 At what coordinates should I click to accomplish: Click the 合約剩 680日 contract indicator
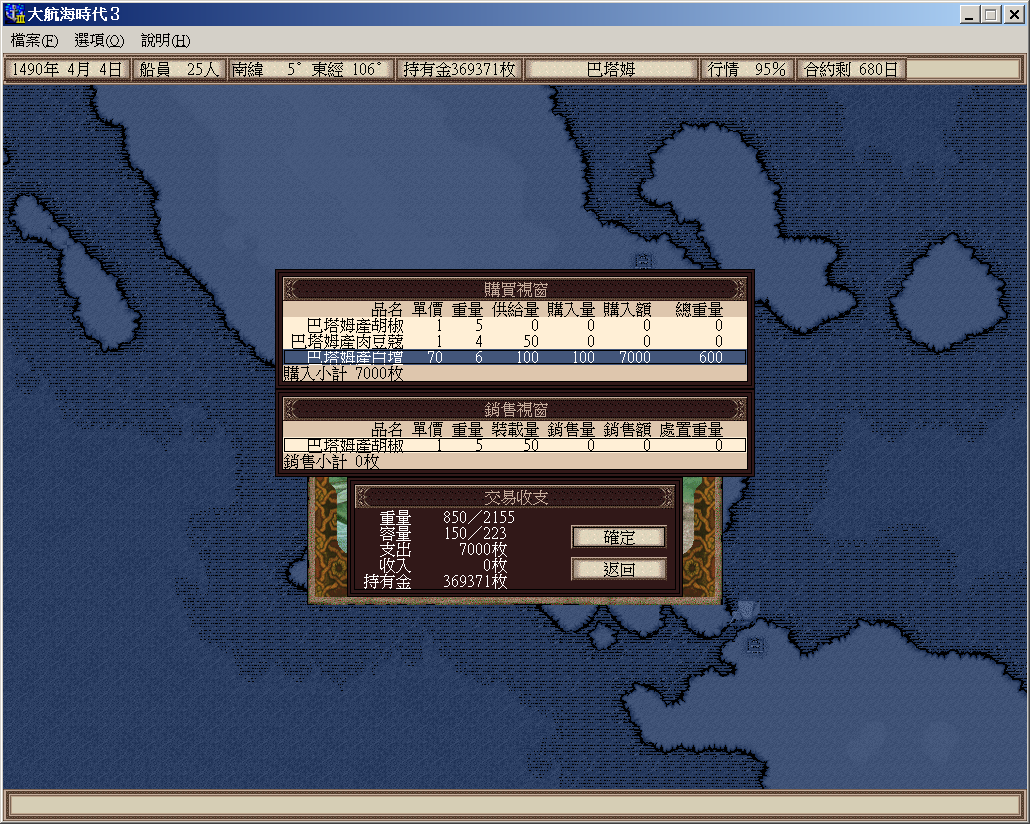coord(852,70)
